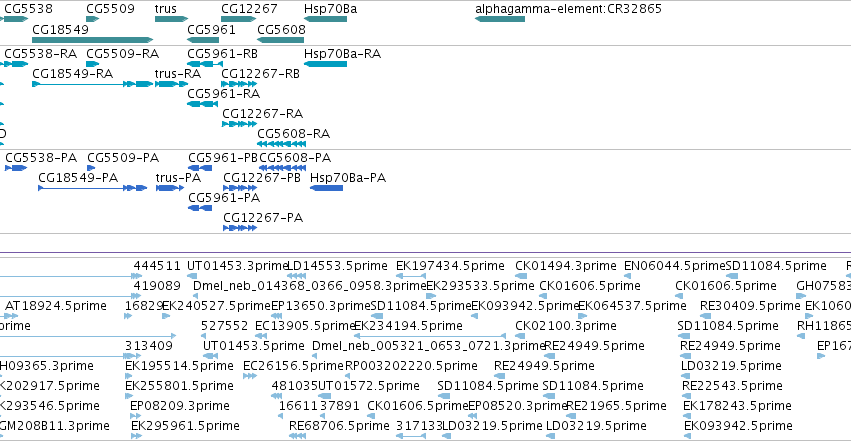Viewport: 851px width, 441px height.
Task: Select the CG5608 gene feature
Action: pos(281,40)
